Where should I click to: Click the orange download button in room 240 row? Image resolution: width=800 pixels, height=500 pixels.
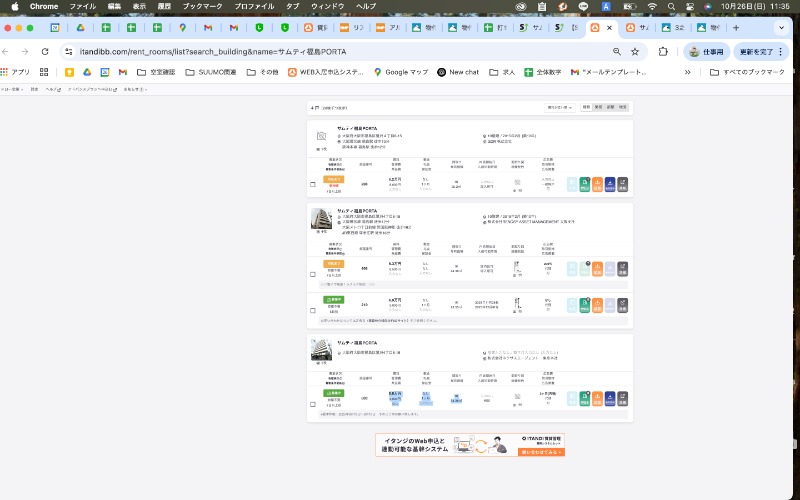coord(597,302)
